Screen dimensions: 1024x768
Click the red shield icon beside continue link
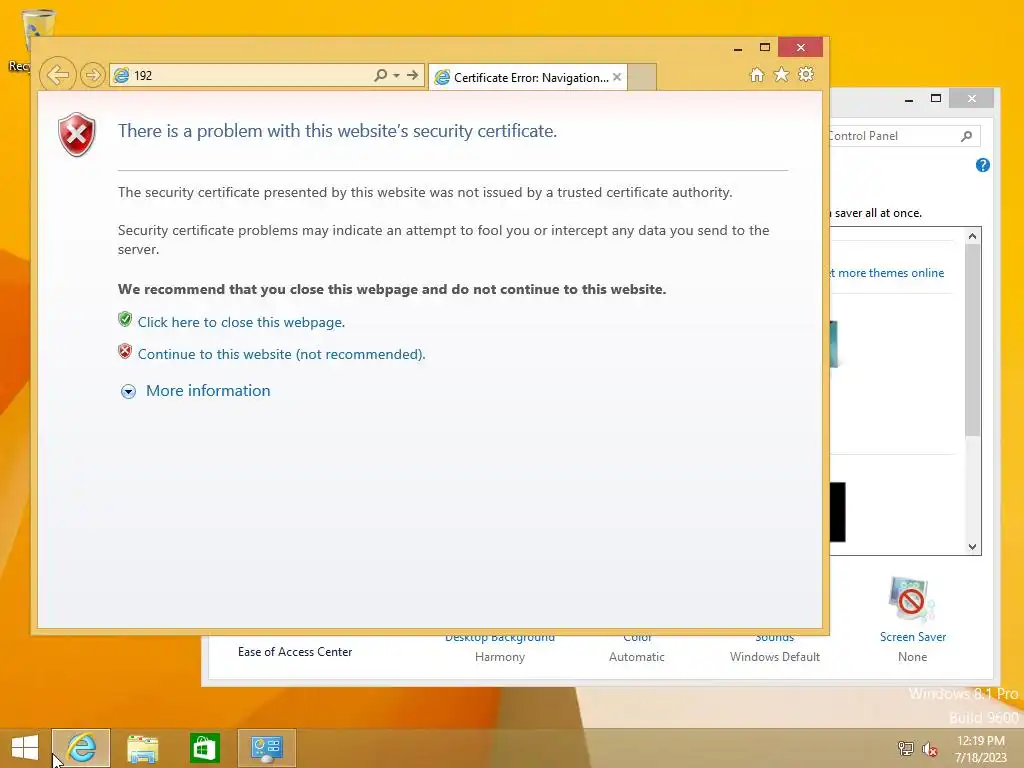(x=125, y=351)
